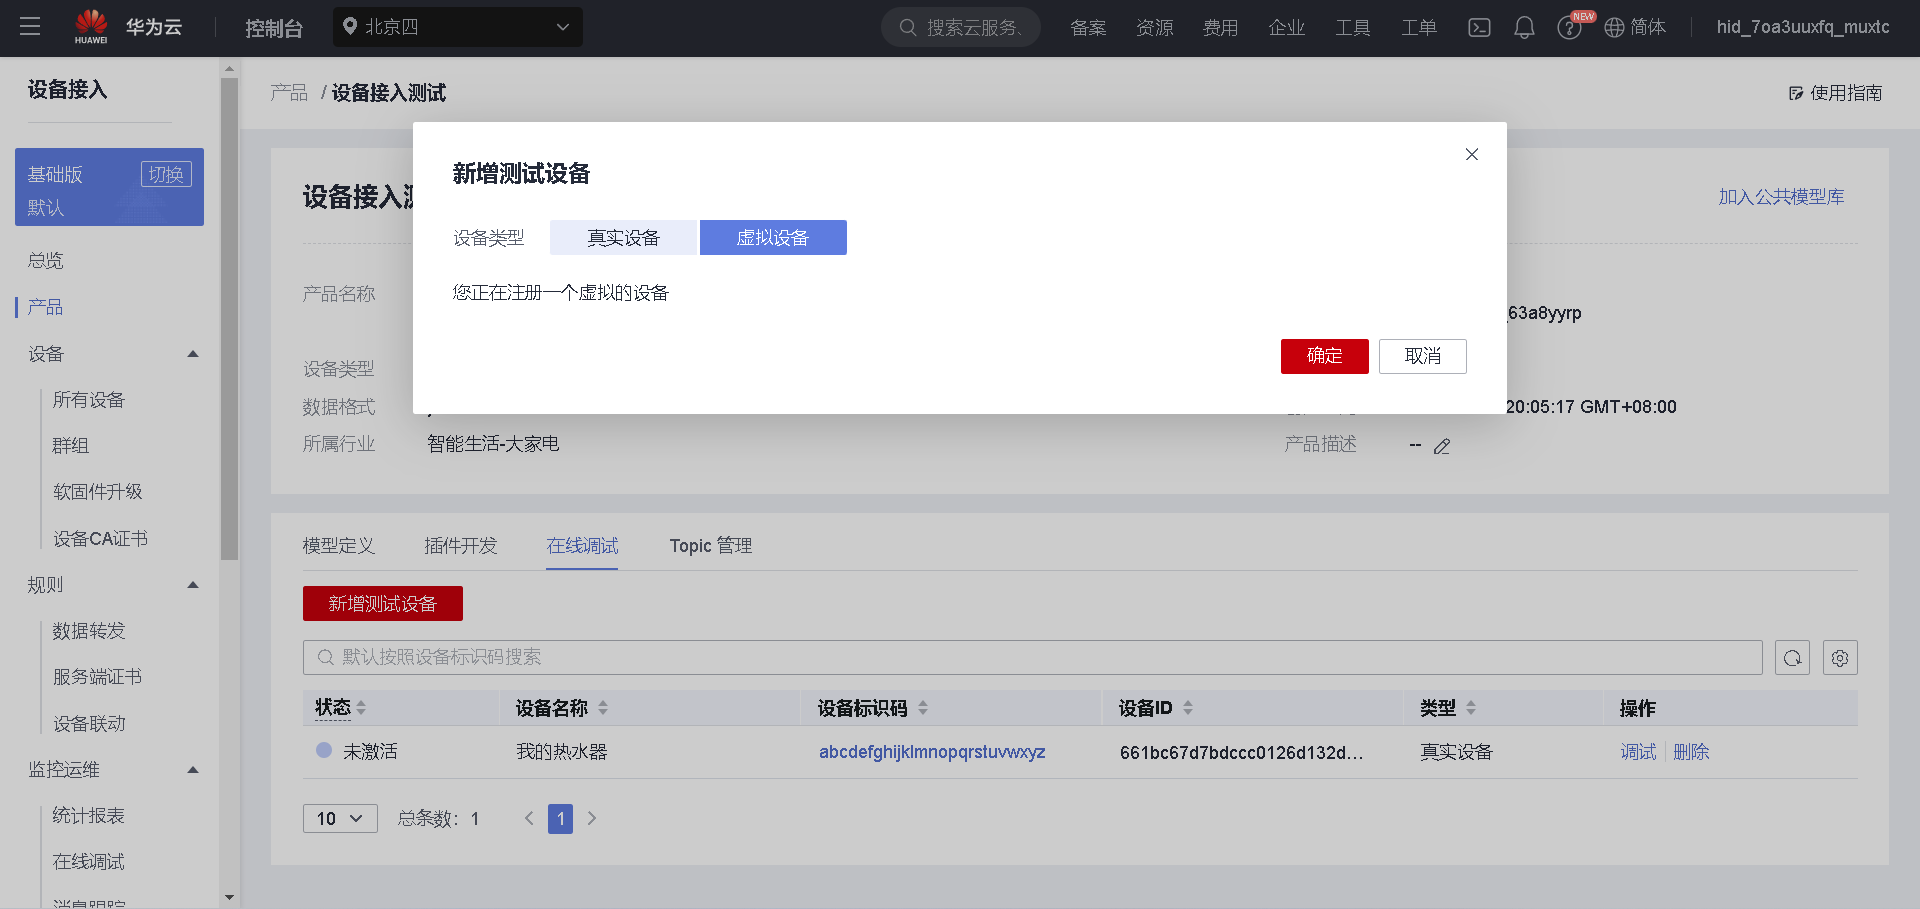Open table column settings gear
This screenshot has width=1920, height=909.
coord(1840,658)
